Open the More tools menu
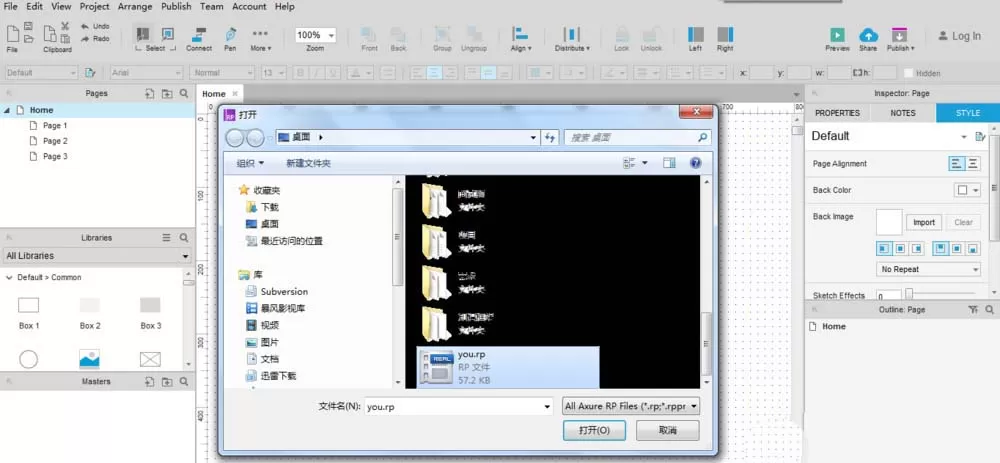This screenshot has height=463, width=1000. point(260,38)
